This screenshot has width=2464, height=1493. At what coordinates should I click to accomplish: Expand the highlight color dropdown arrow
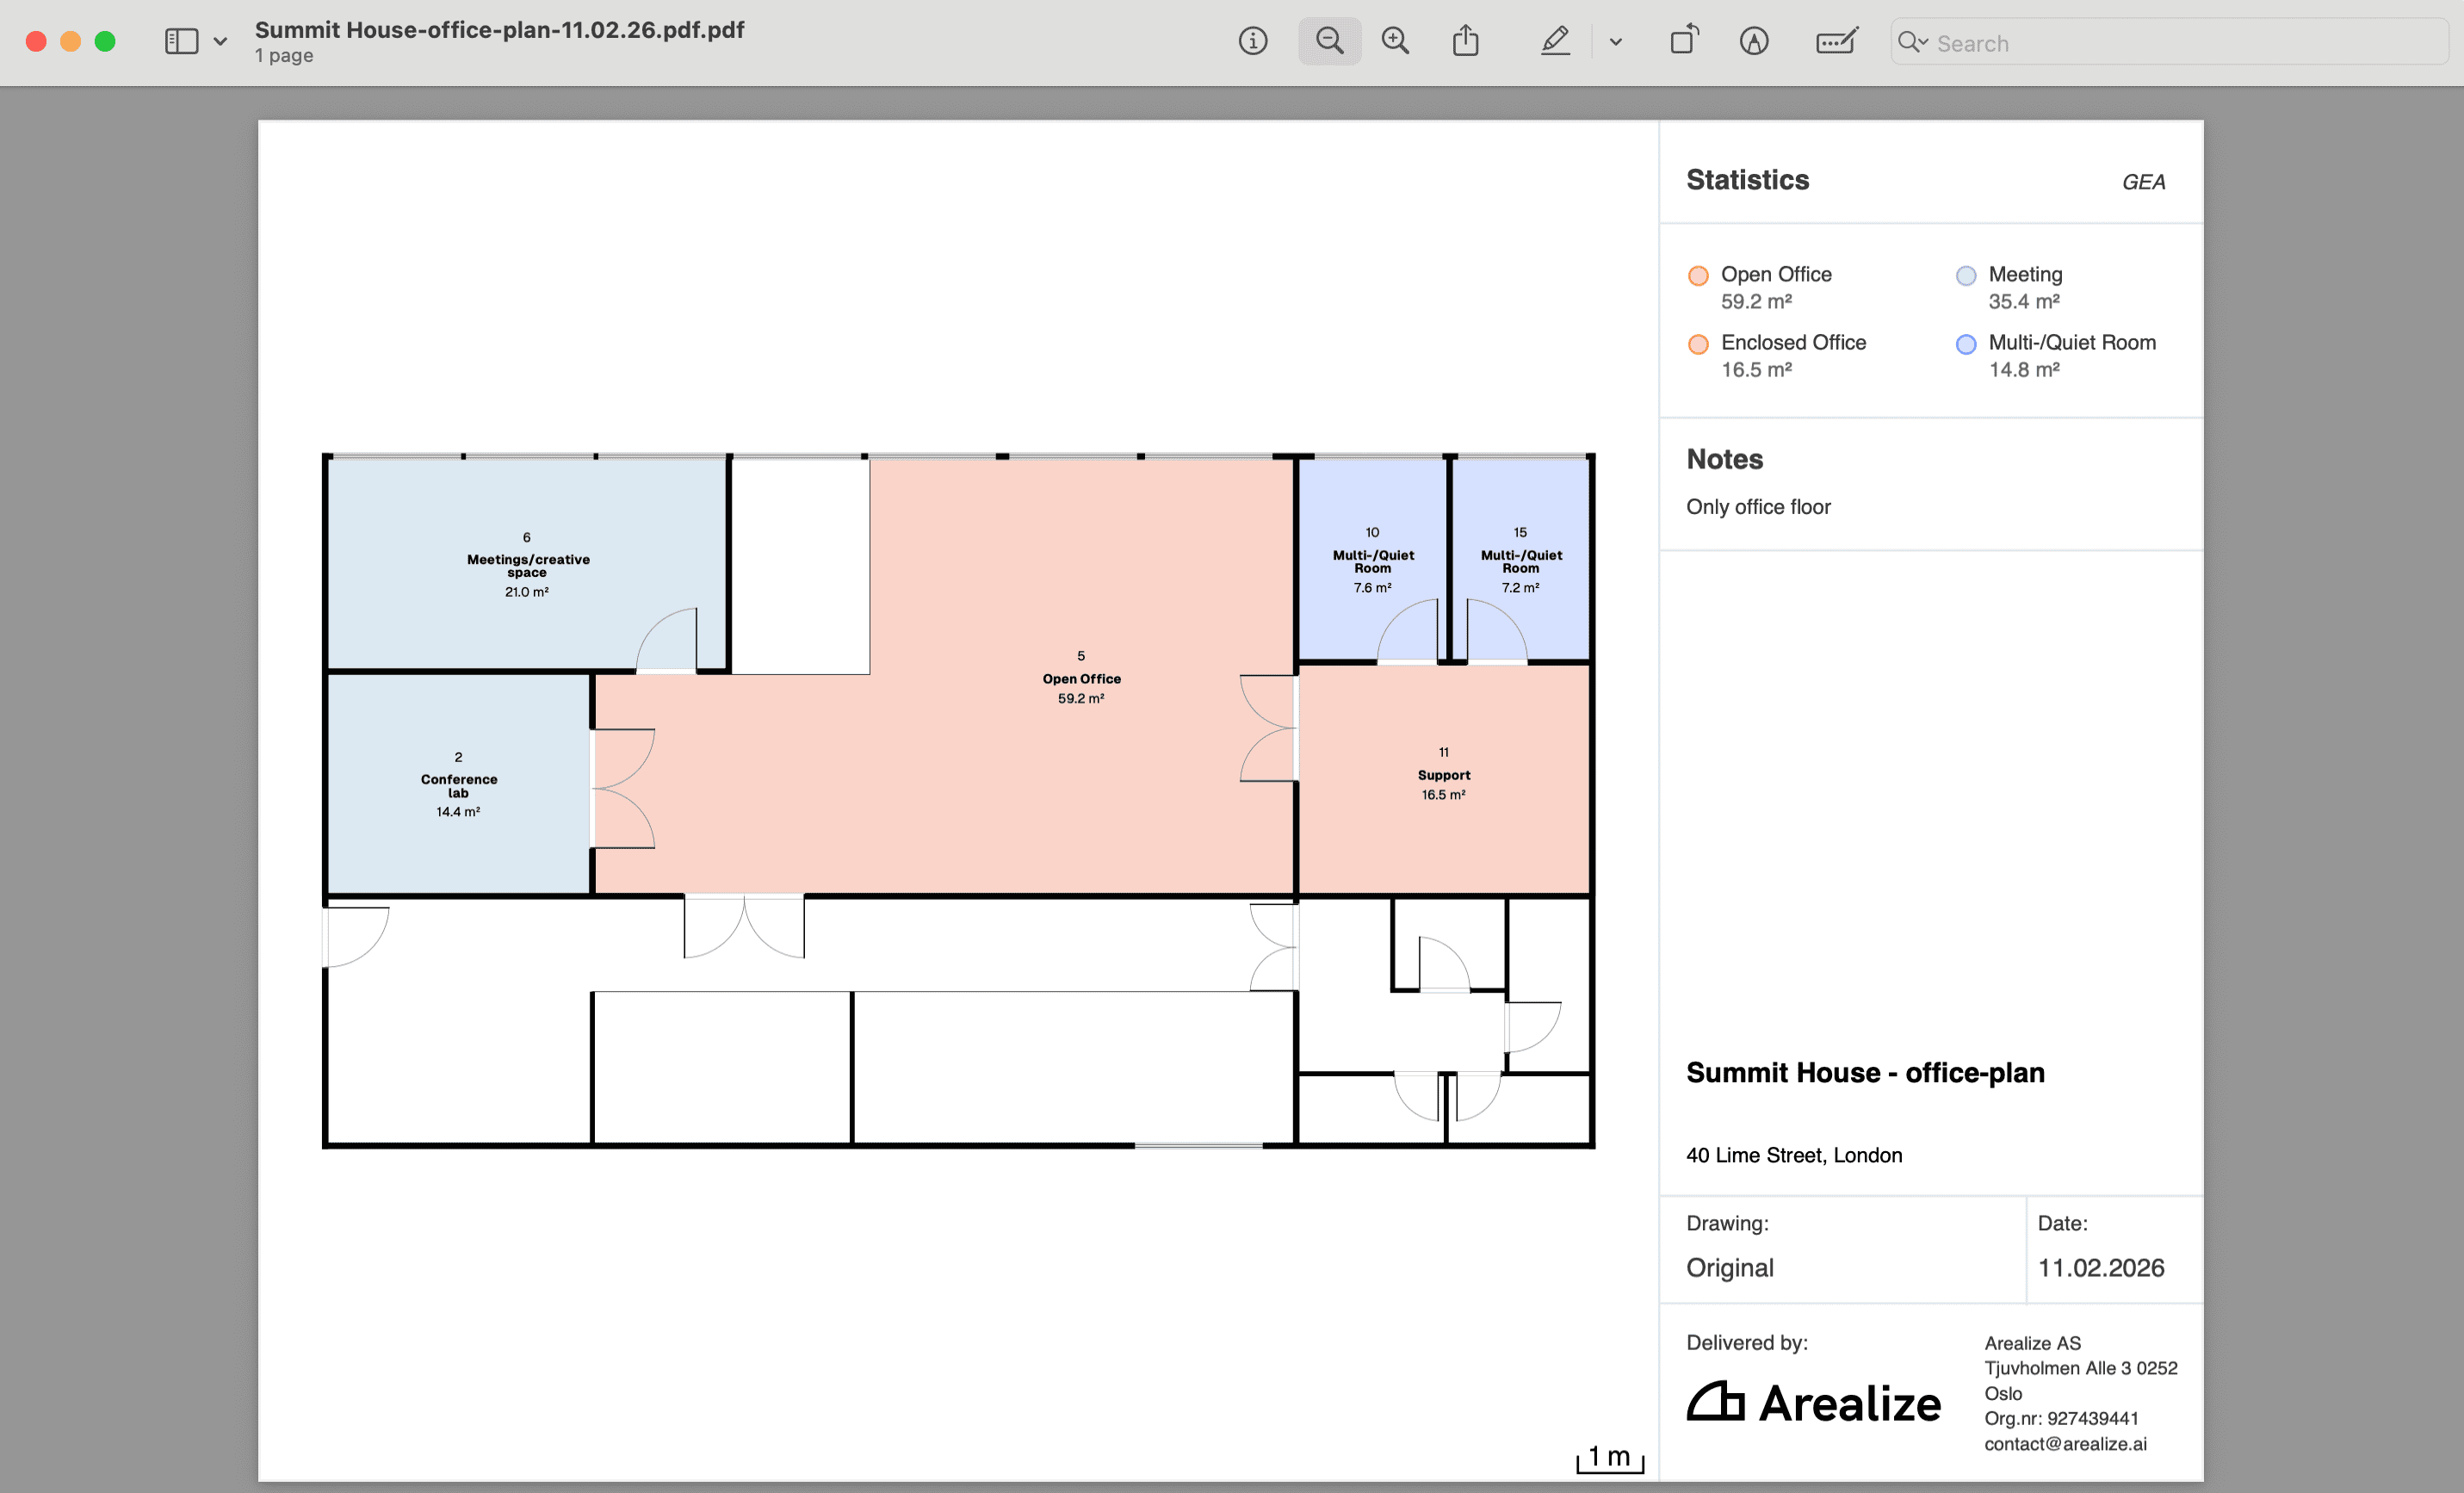(1615, 42)
